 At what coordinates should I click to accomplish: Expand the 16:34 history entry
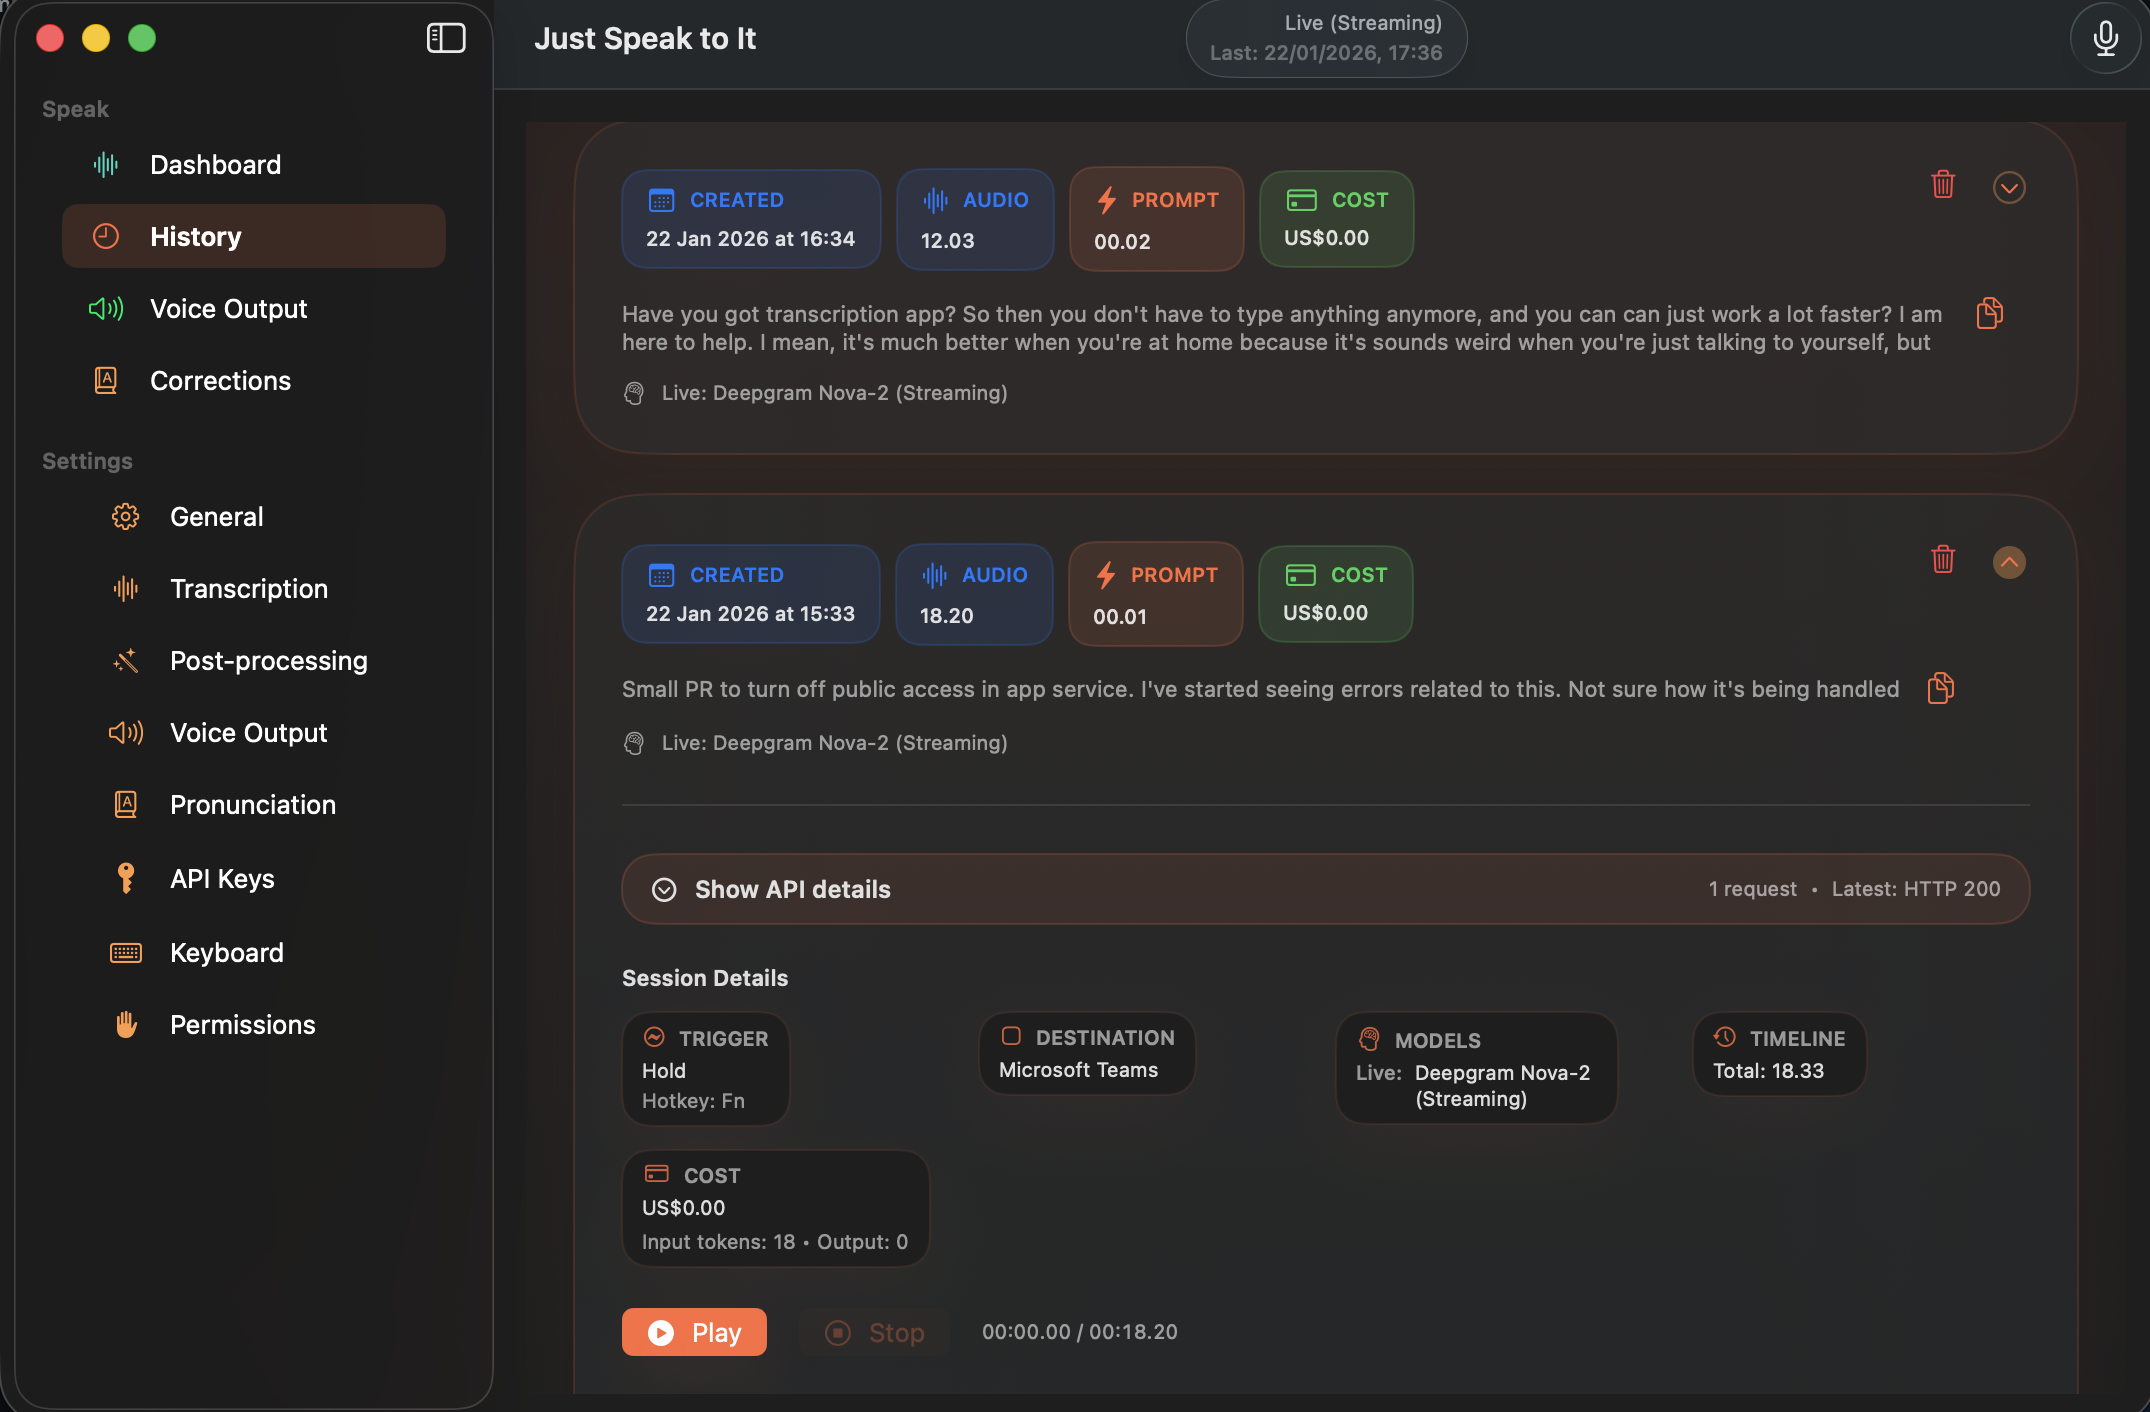pyautogui.click(x=2008, y=187)
